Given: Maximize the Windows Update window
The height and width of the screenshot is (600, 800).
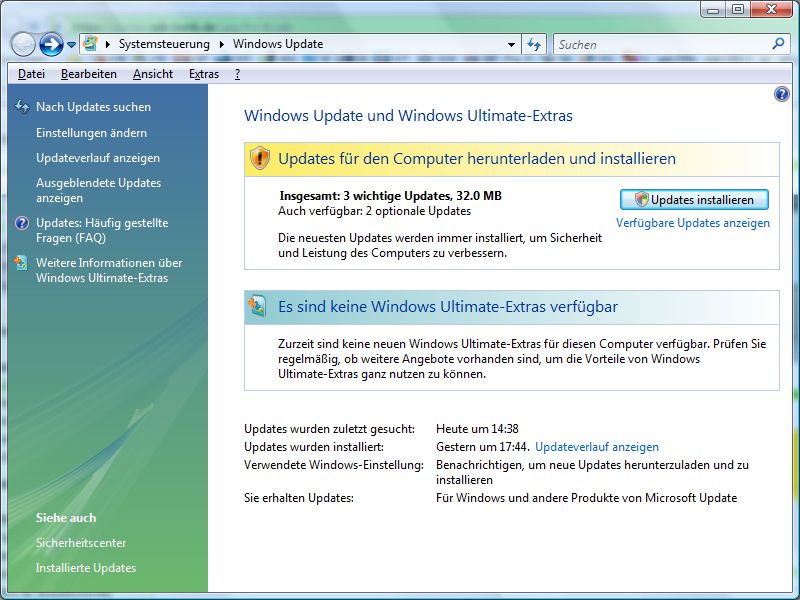Looking at the screenshot, I should pos(738,9).
